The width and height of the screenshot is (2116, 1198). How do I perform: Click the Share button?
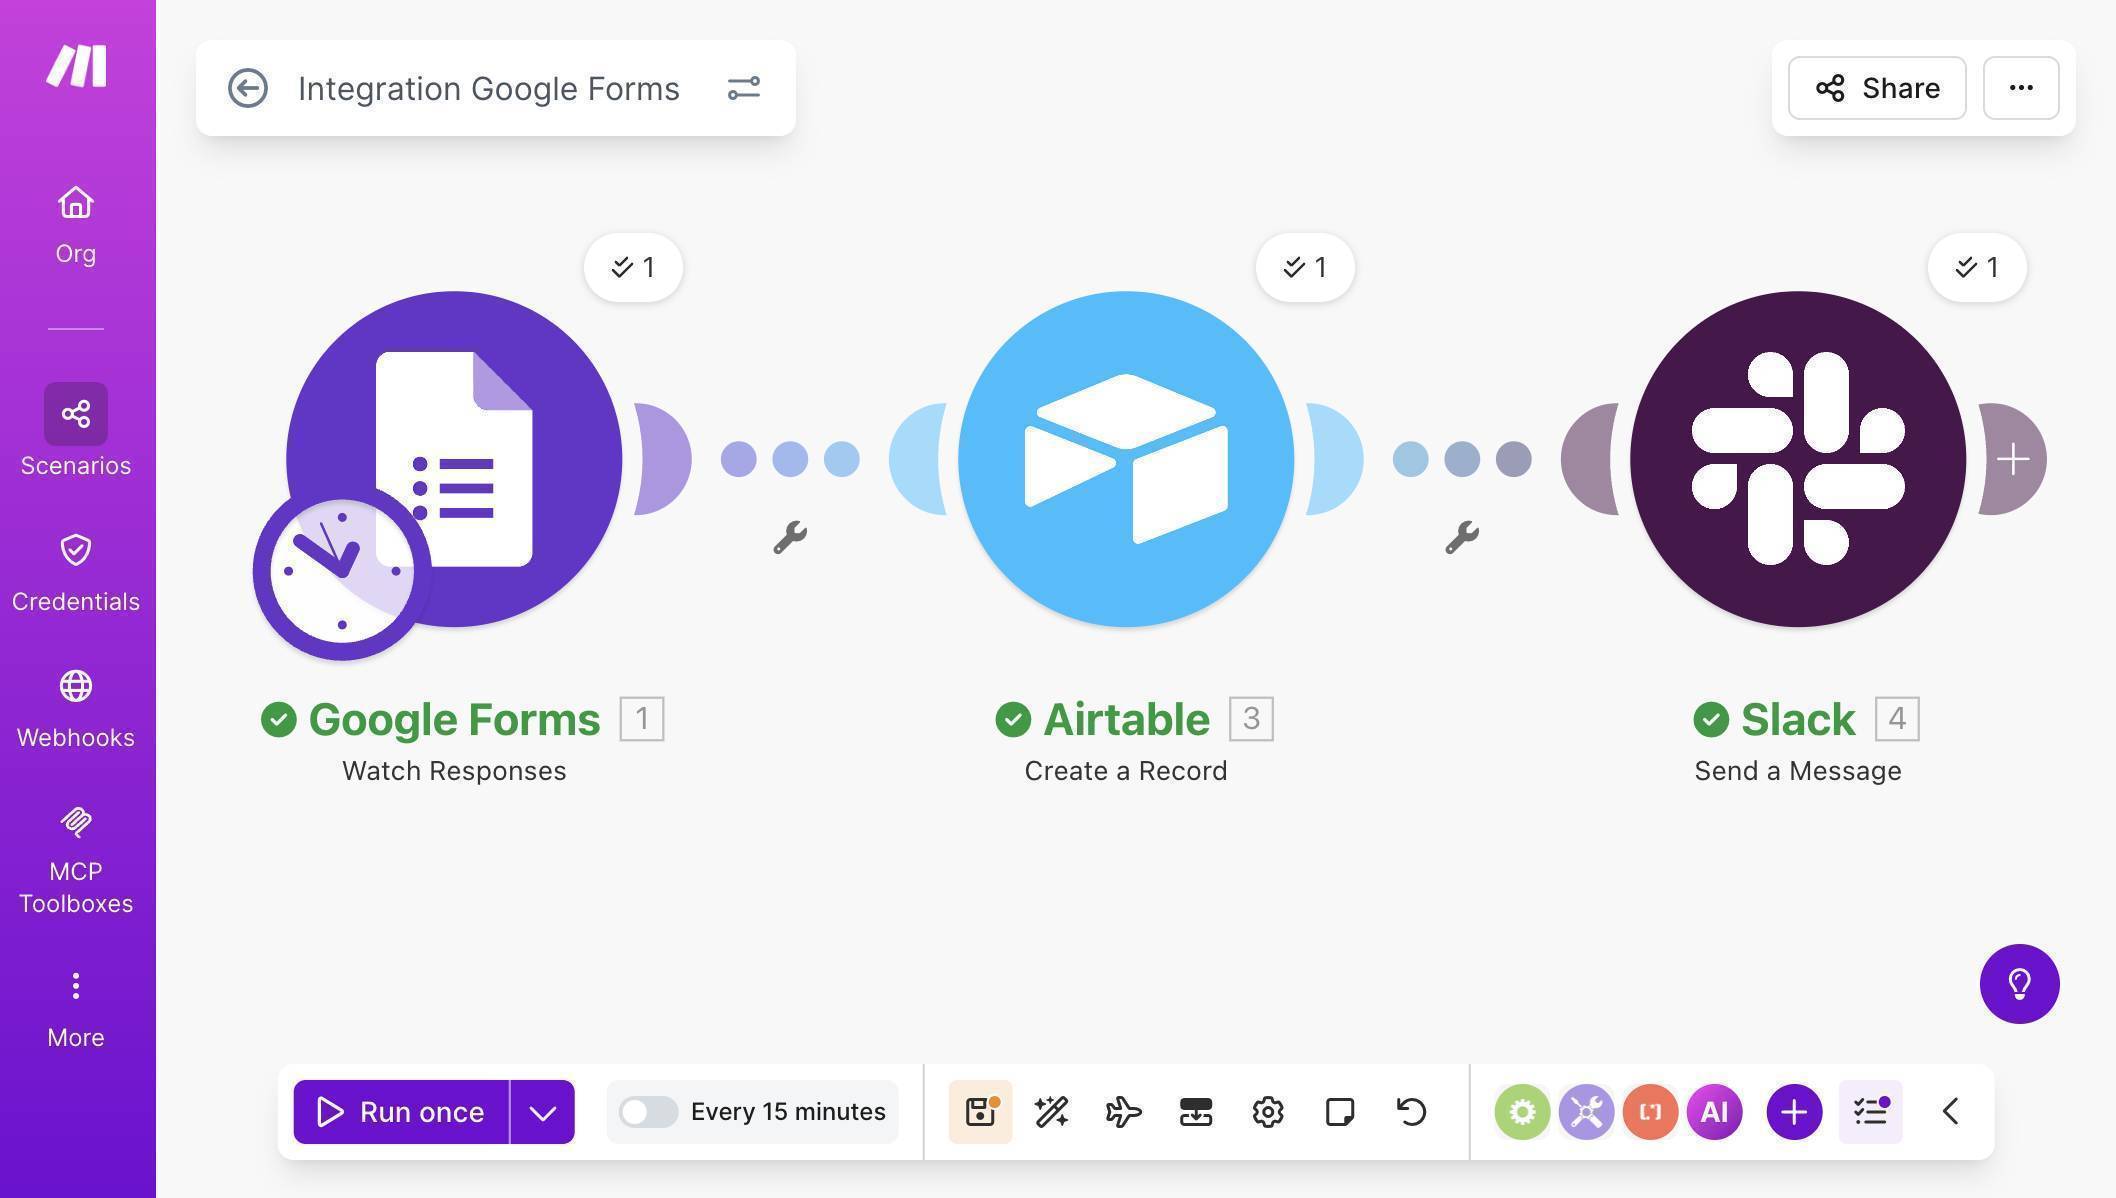(1876, 88)
